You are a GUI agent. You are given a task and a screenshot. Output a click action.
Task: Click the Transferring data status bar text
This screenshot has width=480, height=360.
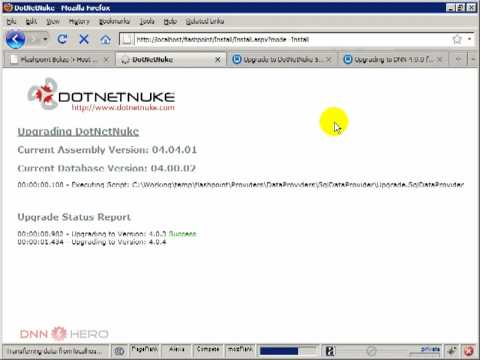tap(55, 351)
